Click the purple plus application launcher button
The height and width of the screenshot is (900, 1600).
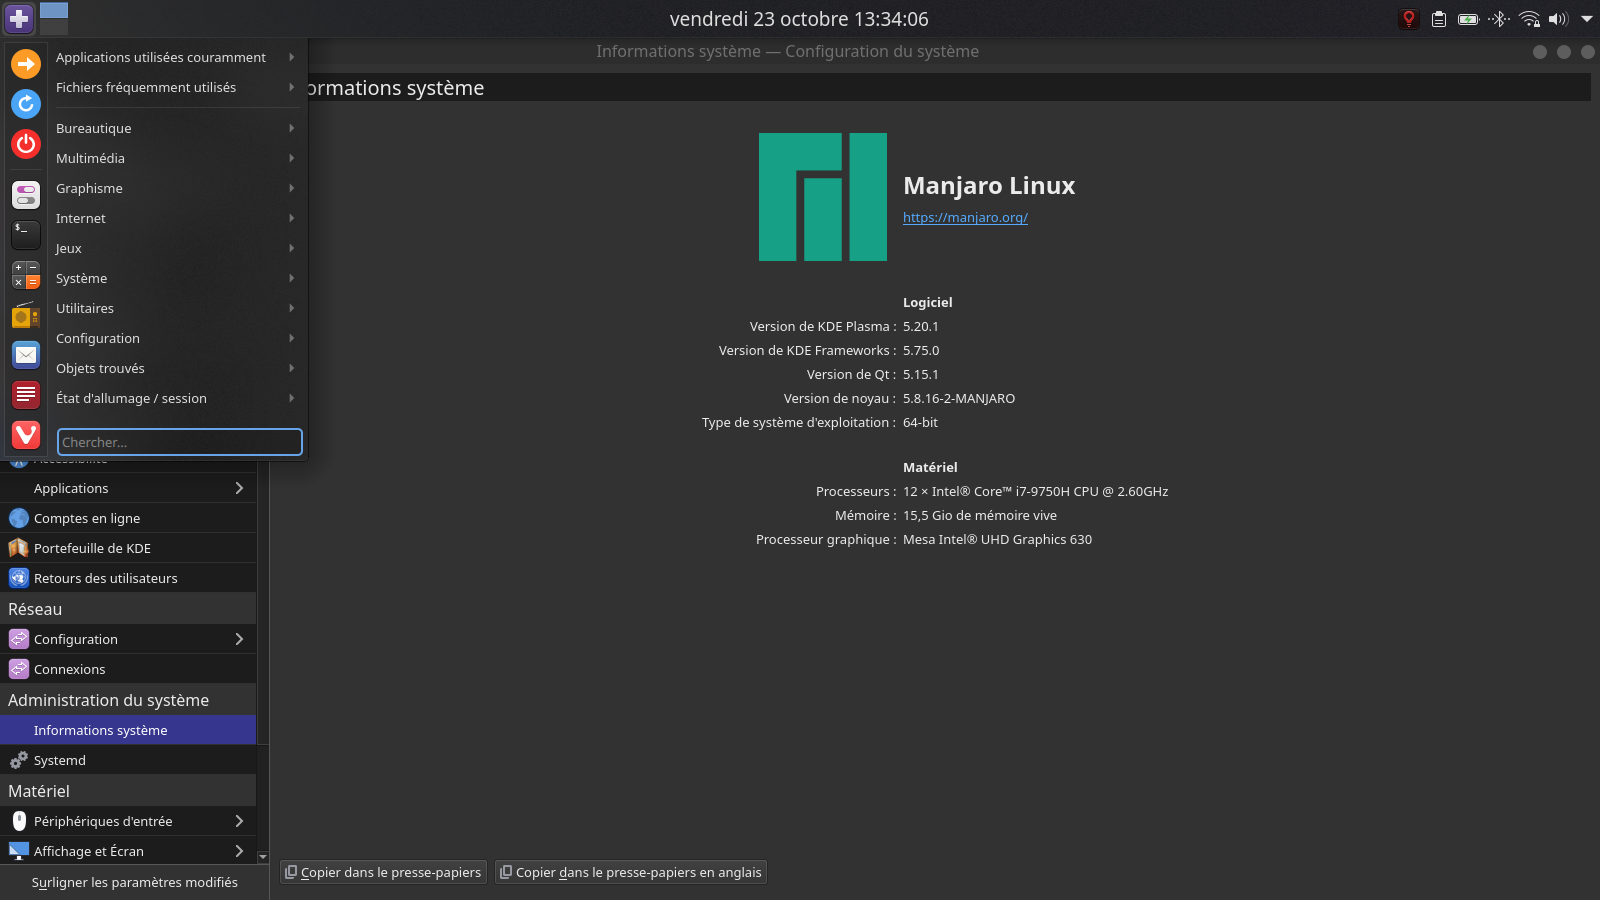pyautogui.click(x=19, y=18)
